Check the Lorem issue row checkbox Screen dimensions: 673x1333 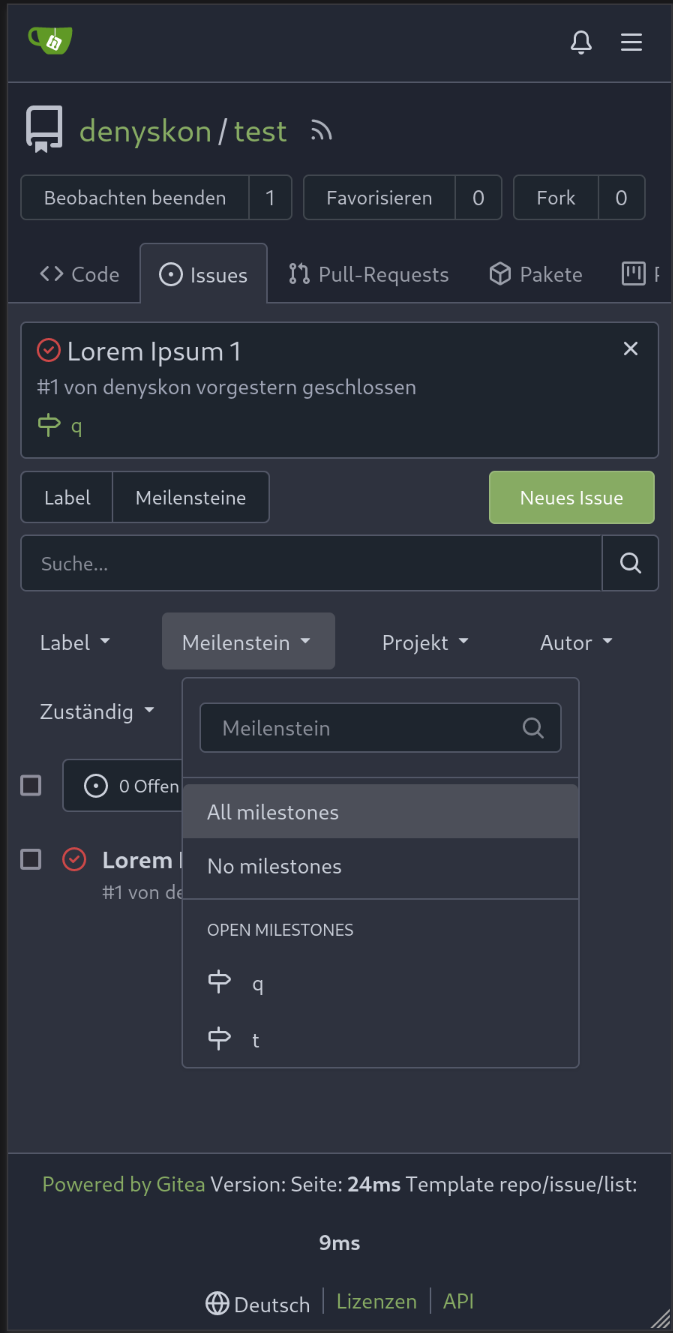point(31,859)
